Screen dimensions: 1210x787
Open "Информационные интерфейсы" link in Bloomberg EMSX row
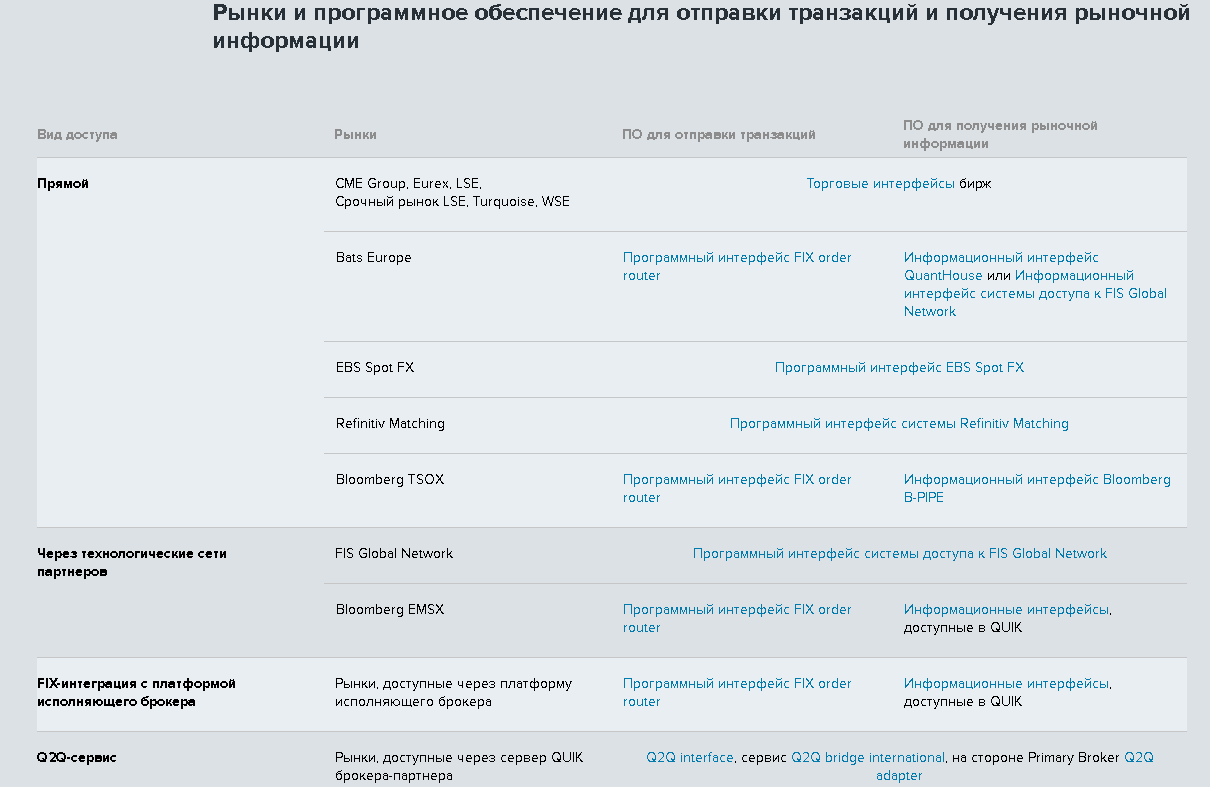point(1006,610)
